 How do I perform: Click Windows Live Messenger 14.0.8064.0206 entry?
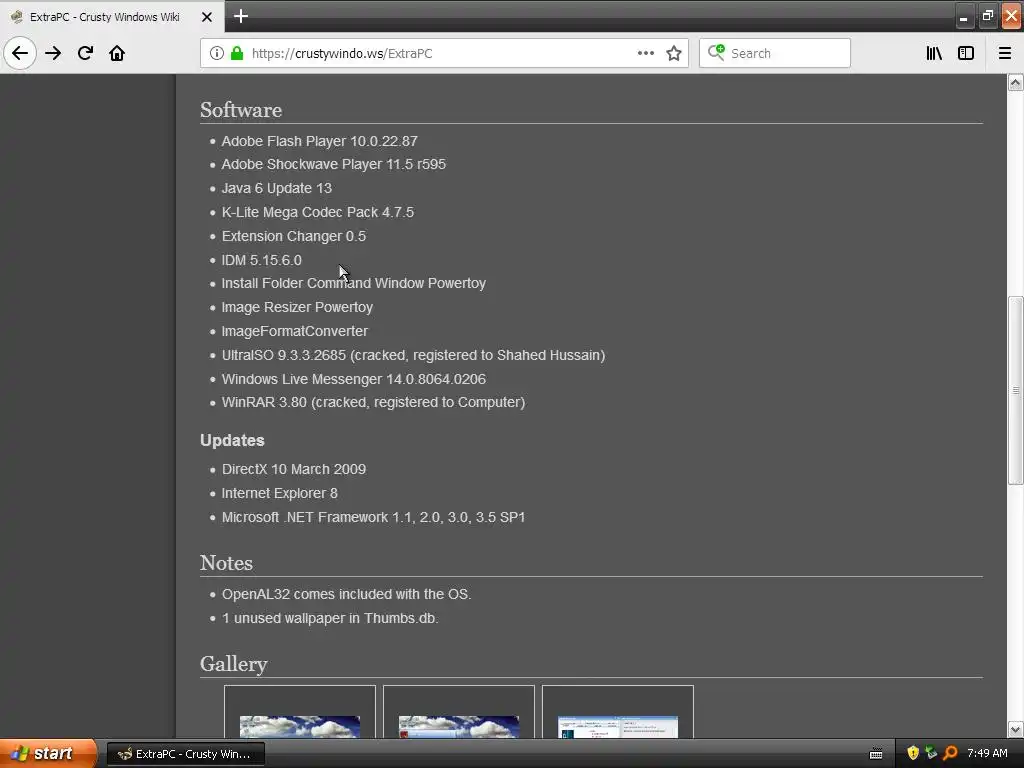[x=354, y=379]
